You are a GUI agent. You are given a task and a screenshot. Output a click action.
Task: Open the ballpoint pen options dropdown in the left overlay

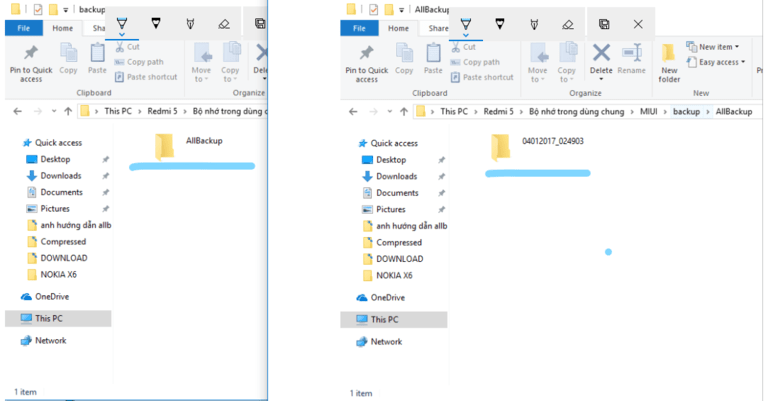[122, 35]
